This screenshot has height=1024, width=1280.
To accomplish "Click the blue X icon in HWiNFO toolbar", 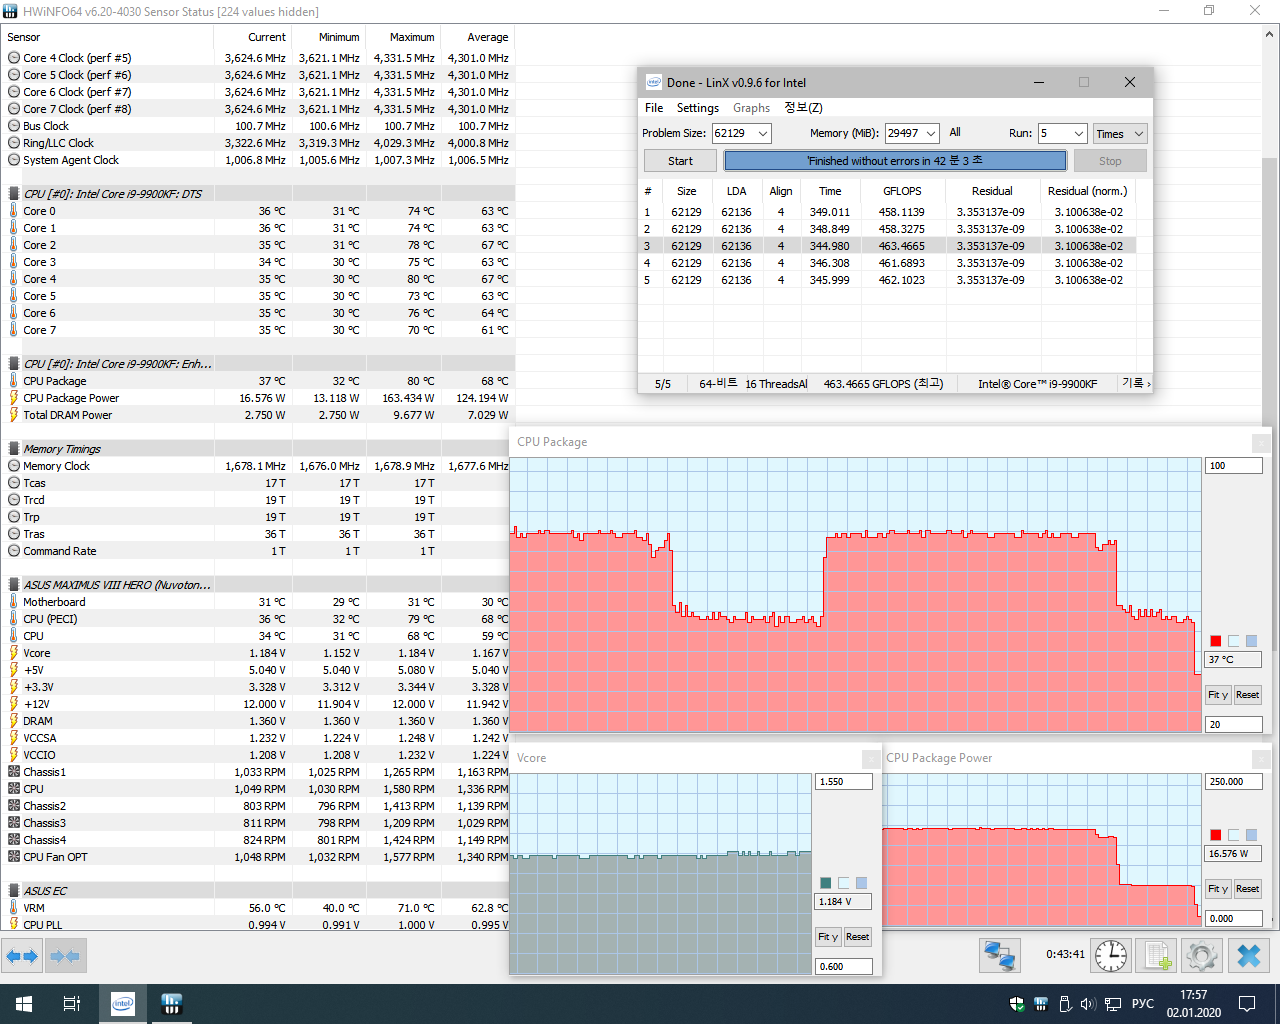I will pos(1249,956).
